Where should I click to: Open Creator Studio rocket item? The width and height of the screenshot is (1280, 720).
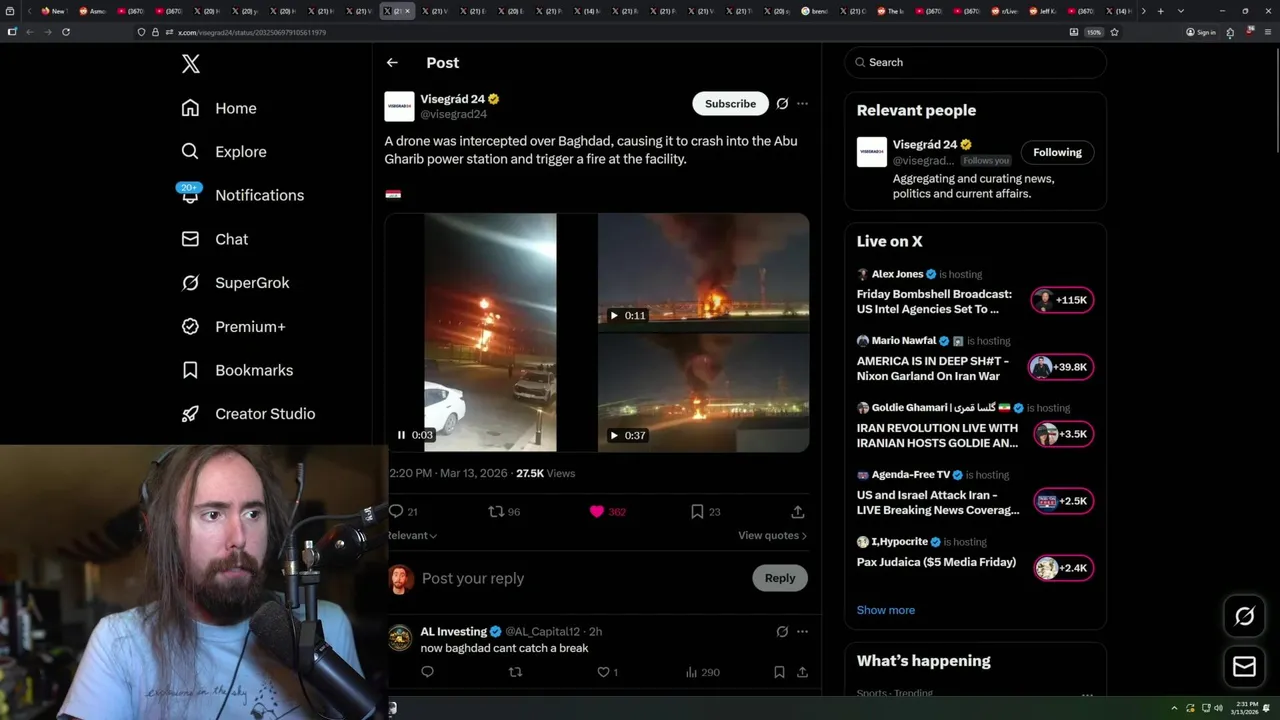(249, 414)
